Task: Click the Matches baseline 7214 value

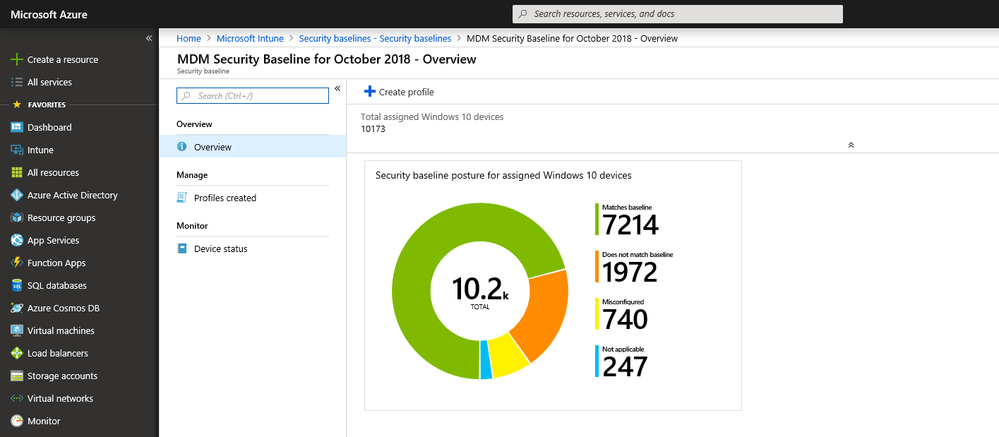Action: (x=630, y=225)
